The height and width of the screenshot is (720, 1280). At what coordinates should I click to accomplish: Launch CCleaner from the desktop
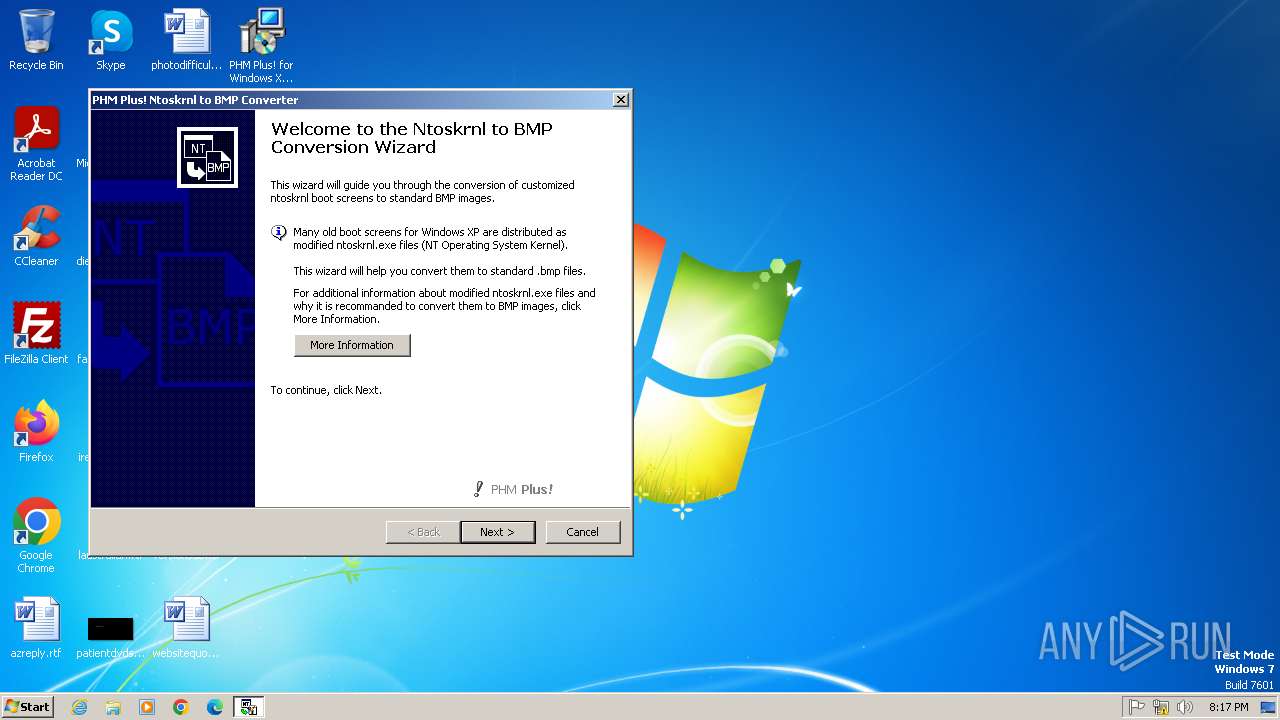36,236
